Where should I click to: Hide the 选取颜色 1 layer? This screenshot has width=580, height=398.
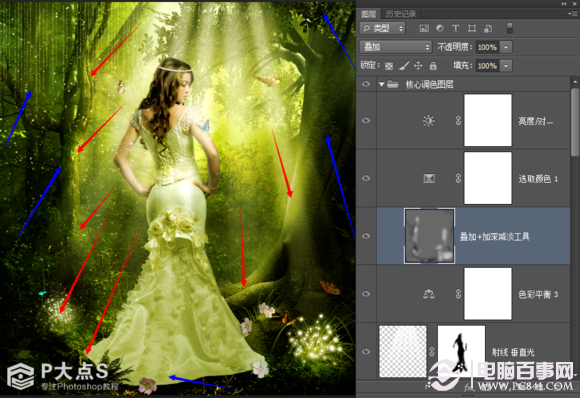[366, 178]
